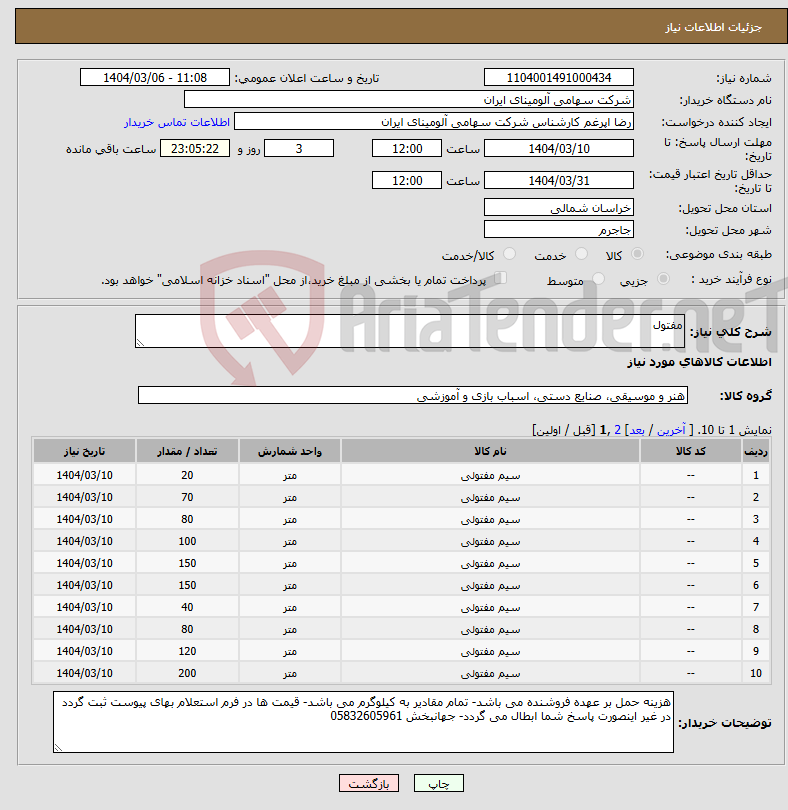Click the شماره نیاز number field
This screenshot has height=810, width=788.
point(559,77)
